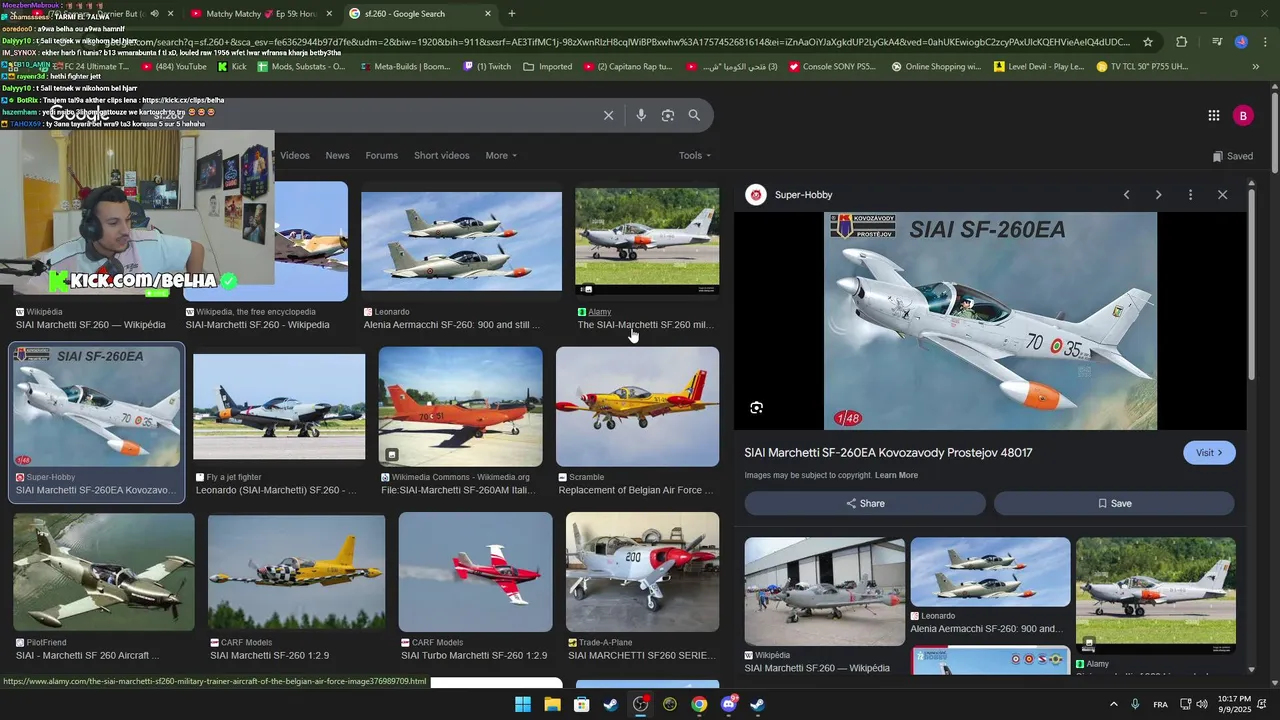
Task: Click the Visit button
Action: coord(1209,453)
